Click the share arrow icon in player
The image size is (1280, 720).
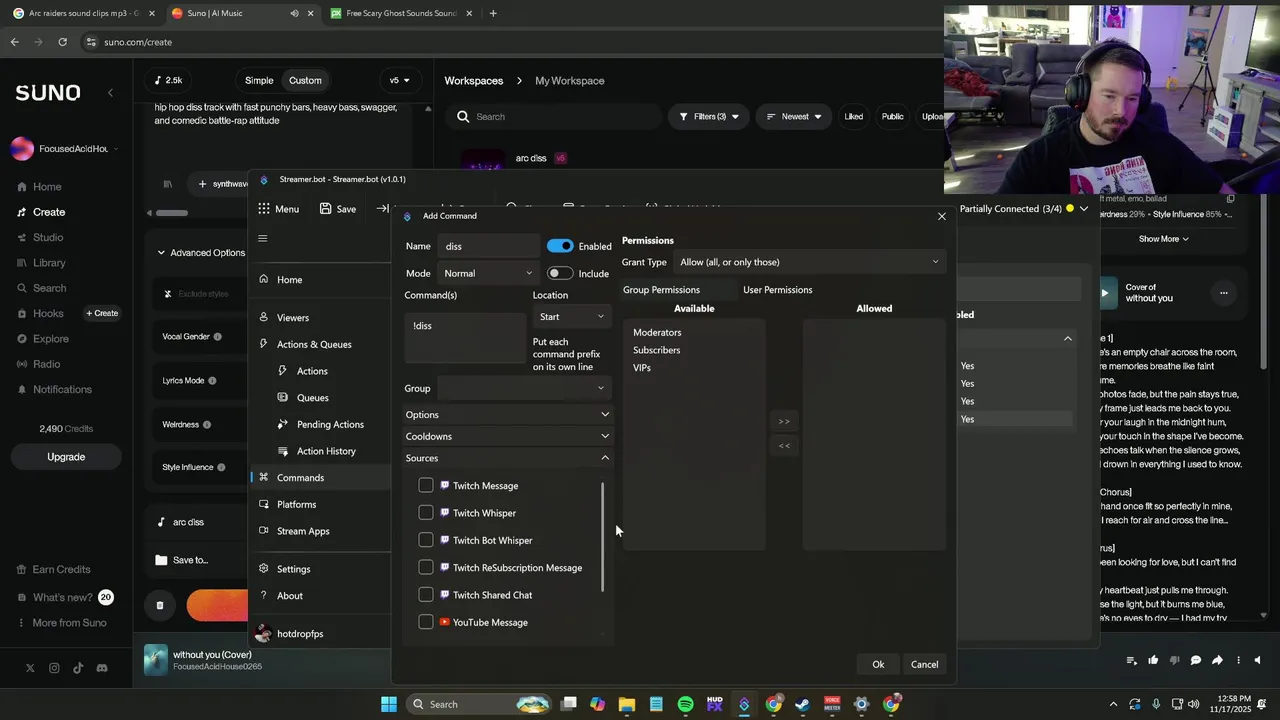click(x=1217, y=660)
